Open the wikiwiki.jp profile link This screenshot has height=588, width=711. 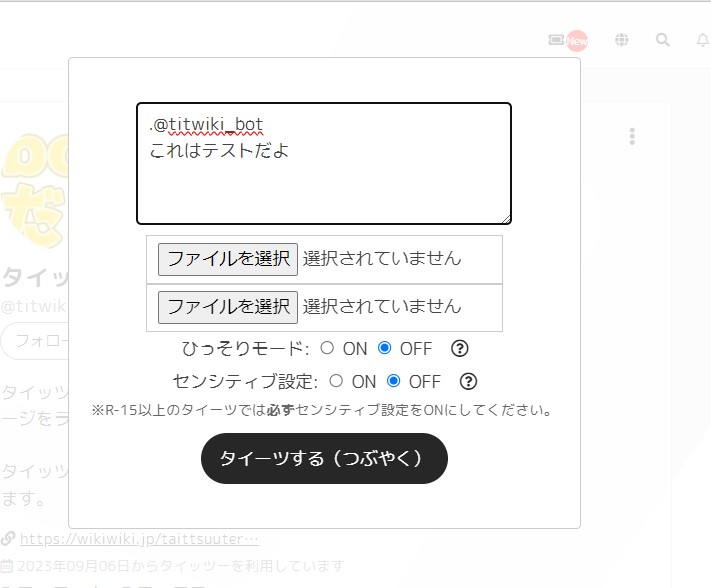point(139,539)
